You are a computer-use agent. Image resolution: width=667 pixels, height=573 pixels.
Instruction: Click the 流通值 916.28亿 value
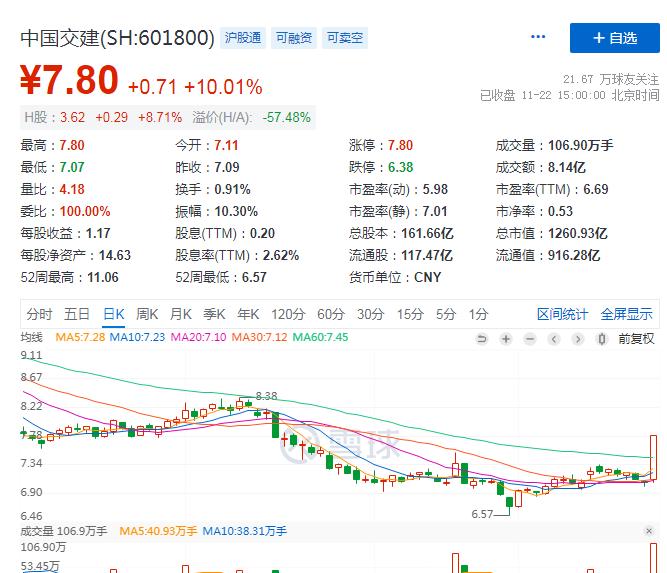(574, 255)
